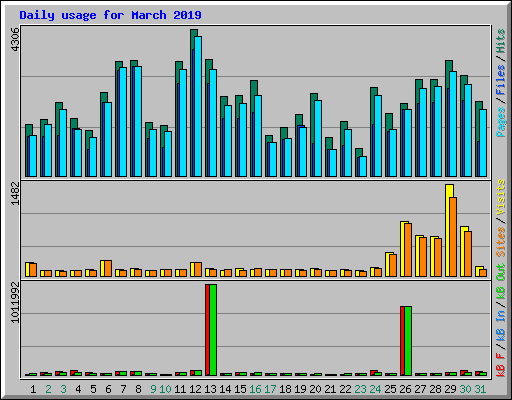Click the cyan pages bar for day 23
Image resolution: width=512 pixels, height=400 pixels.
[x=363, y=166]
